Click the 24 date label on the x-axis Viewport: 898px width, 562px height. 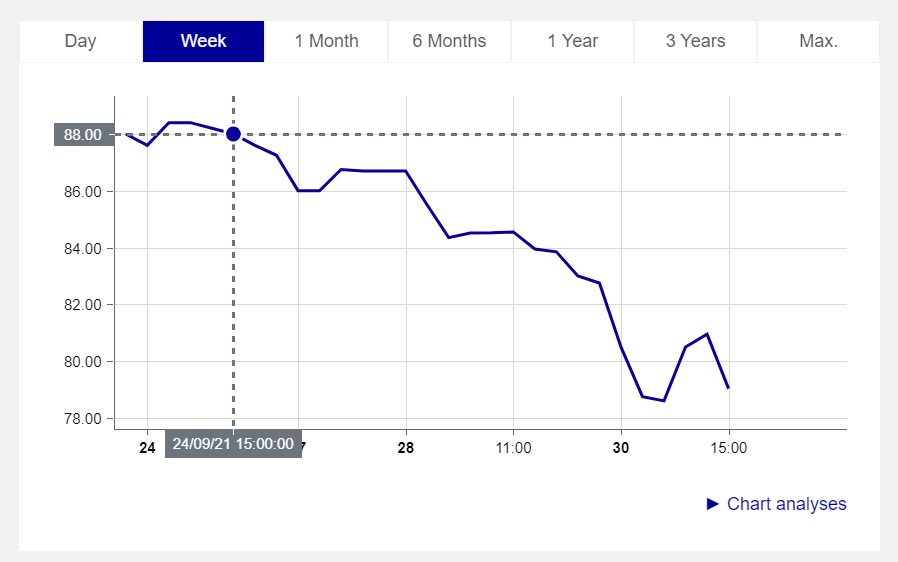(x=147, y=448)
